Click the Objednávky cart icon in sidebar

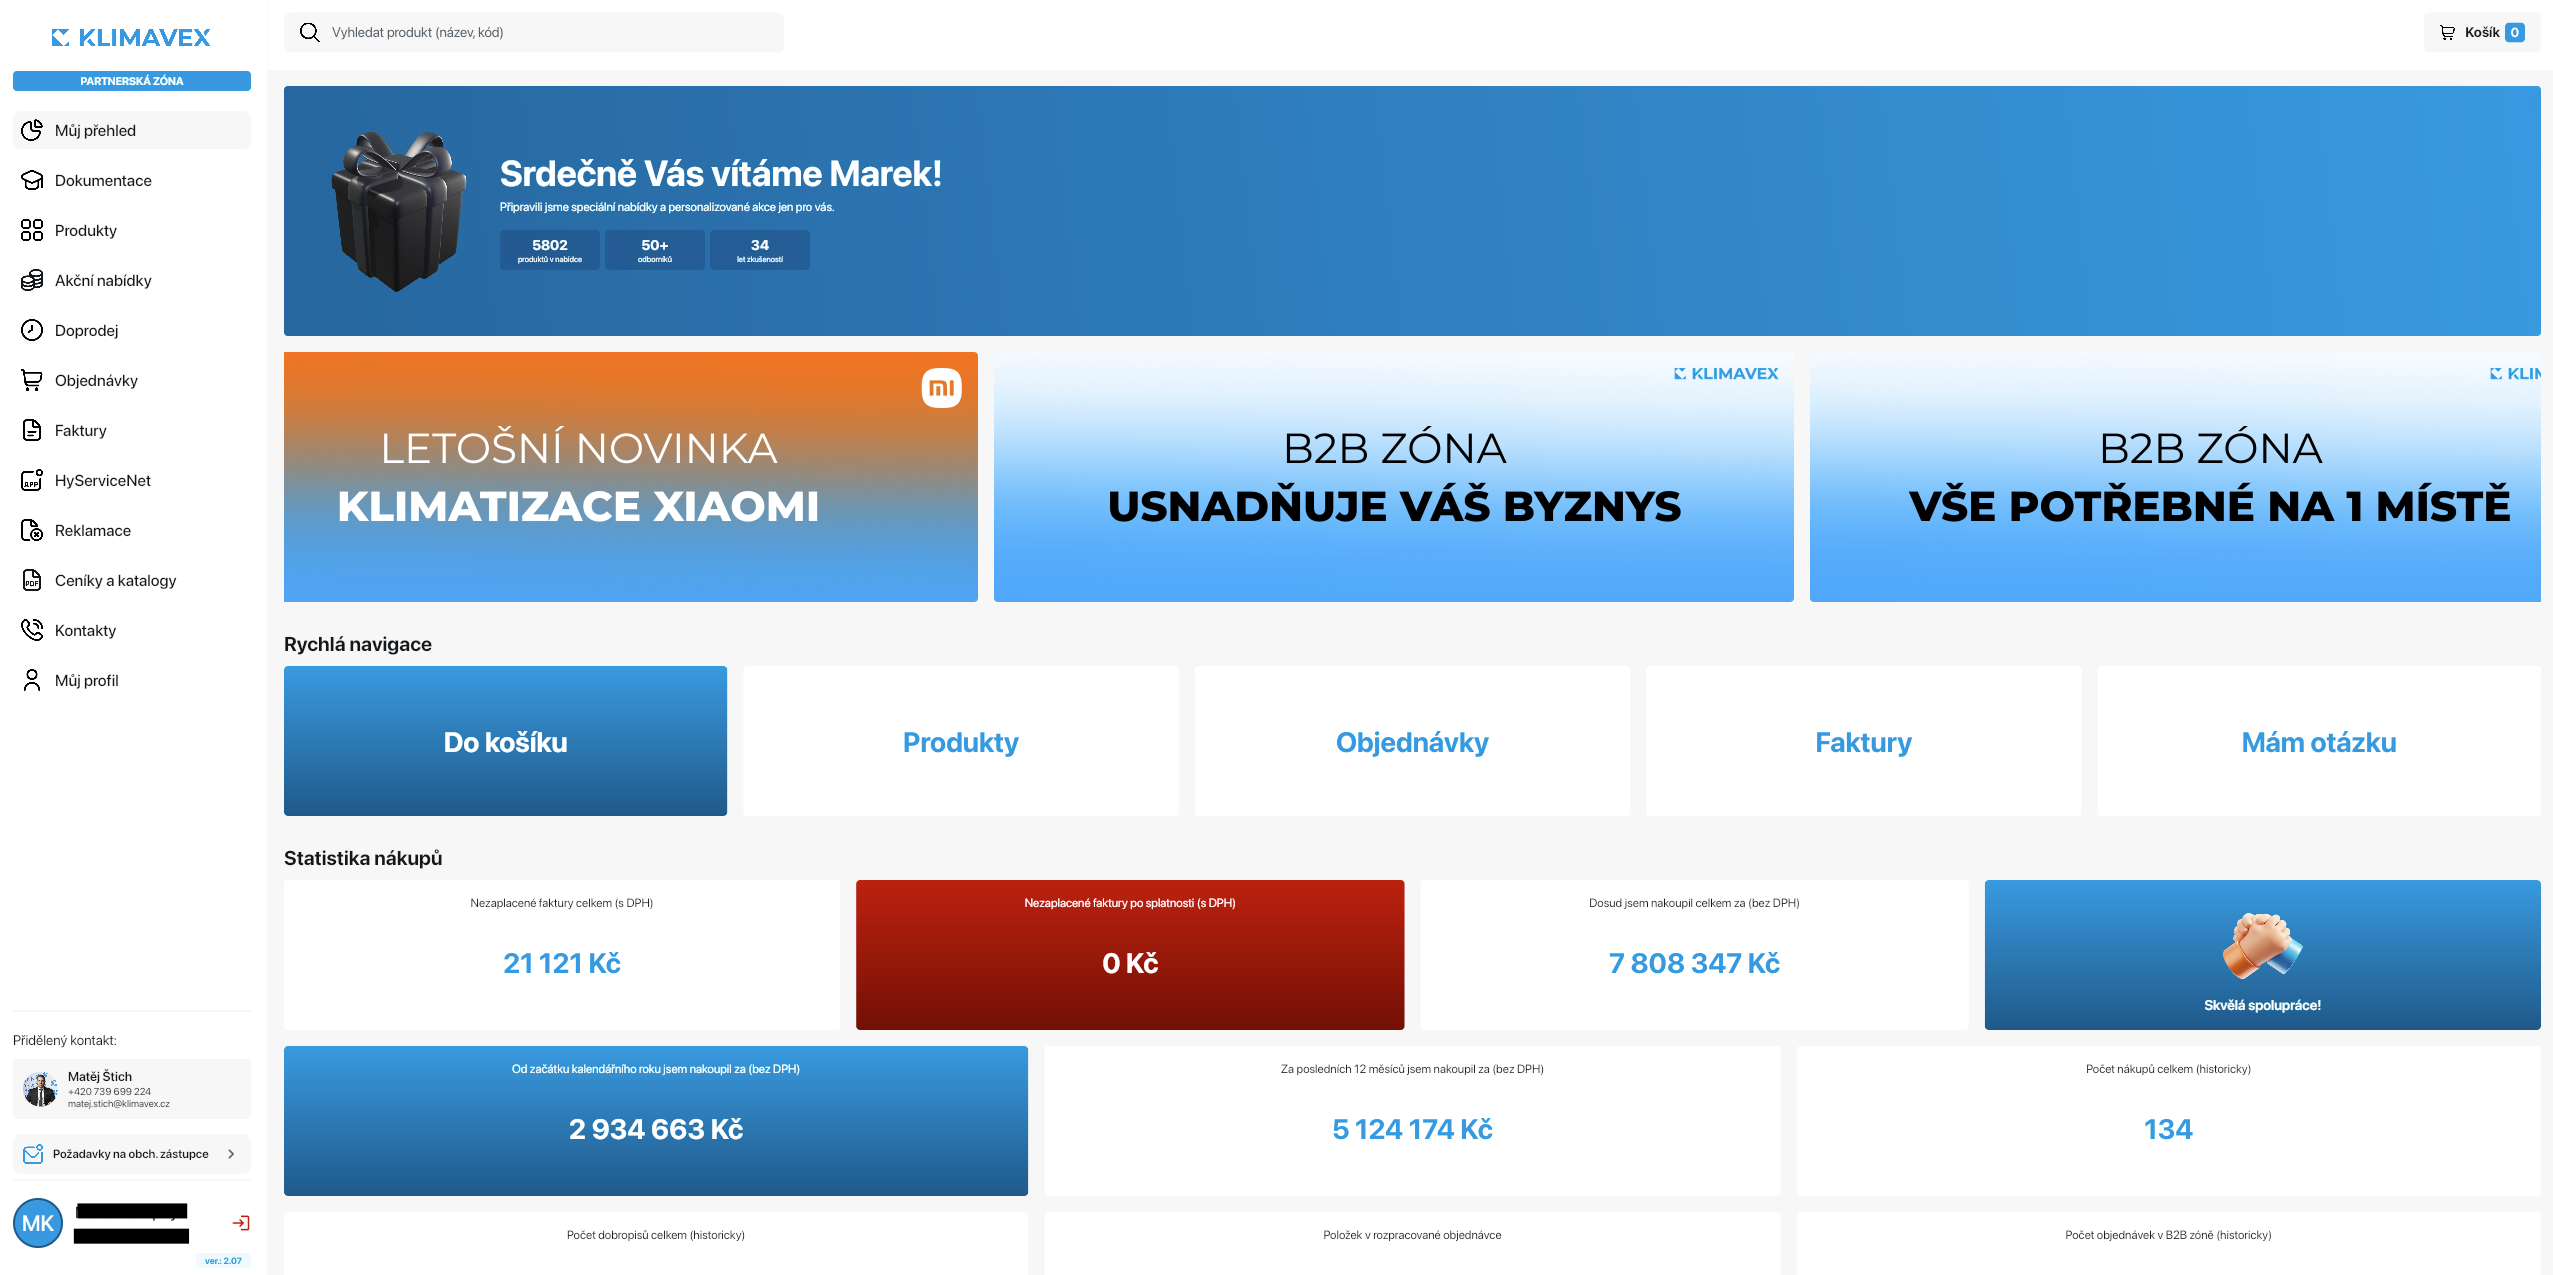32,381
